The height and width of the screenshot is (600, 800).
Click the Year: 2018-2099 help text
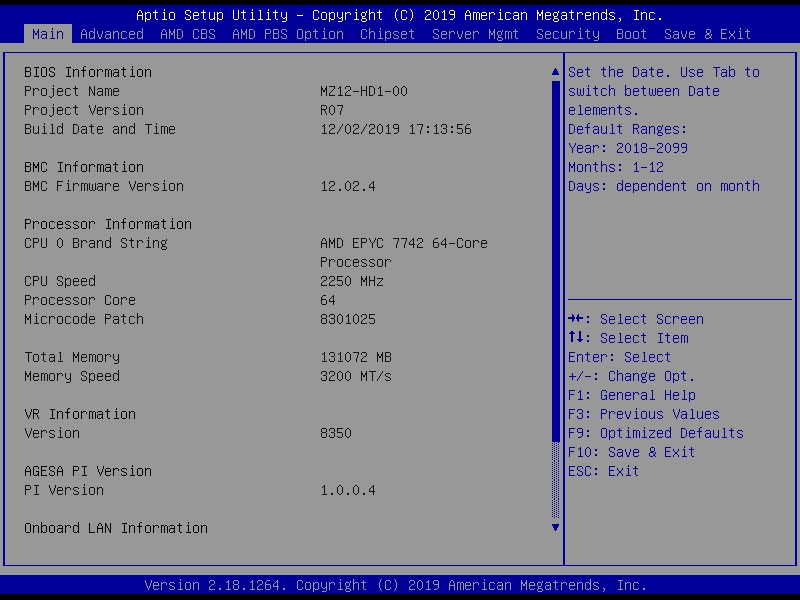coord(628,148)
